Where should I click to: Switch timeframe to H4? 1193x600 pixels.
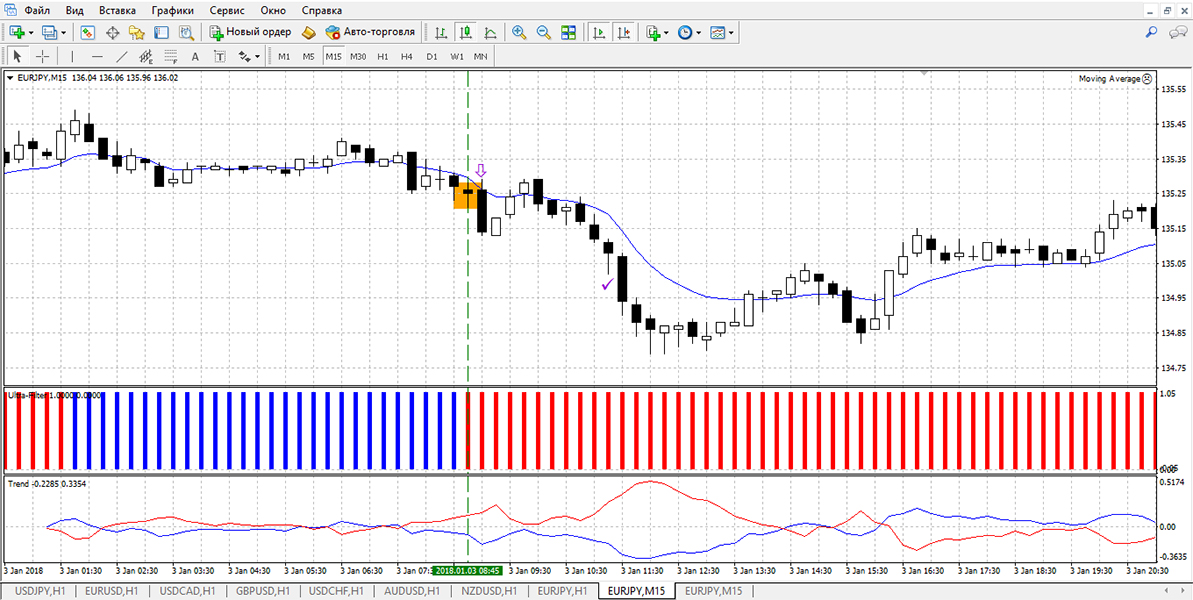point(407,56)
